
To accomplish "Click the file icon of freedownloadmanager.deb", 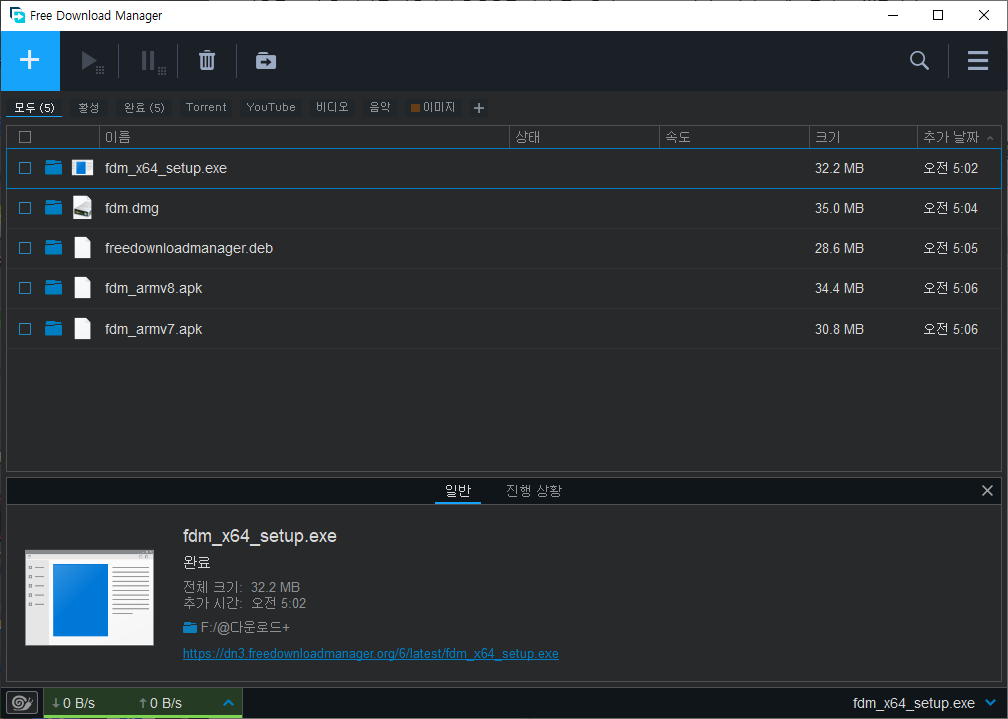I will [82, 248].
